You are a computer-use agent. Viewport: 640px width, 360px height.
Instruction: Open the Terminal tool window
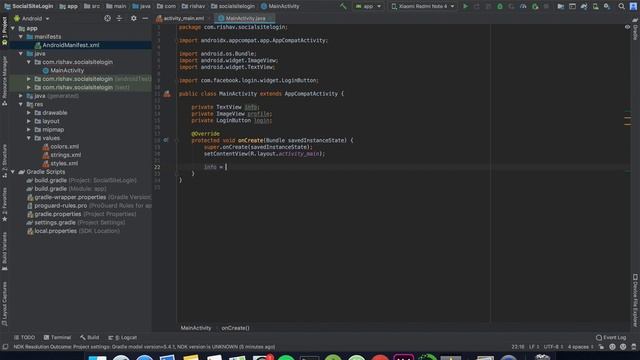(57, 338)
